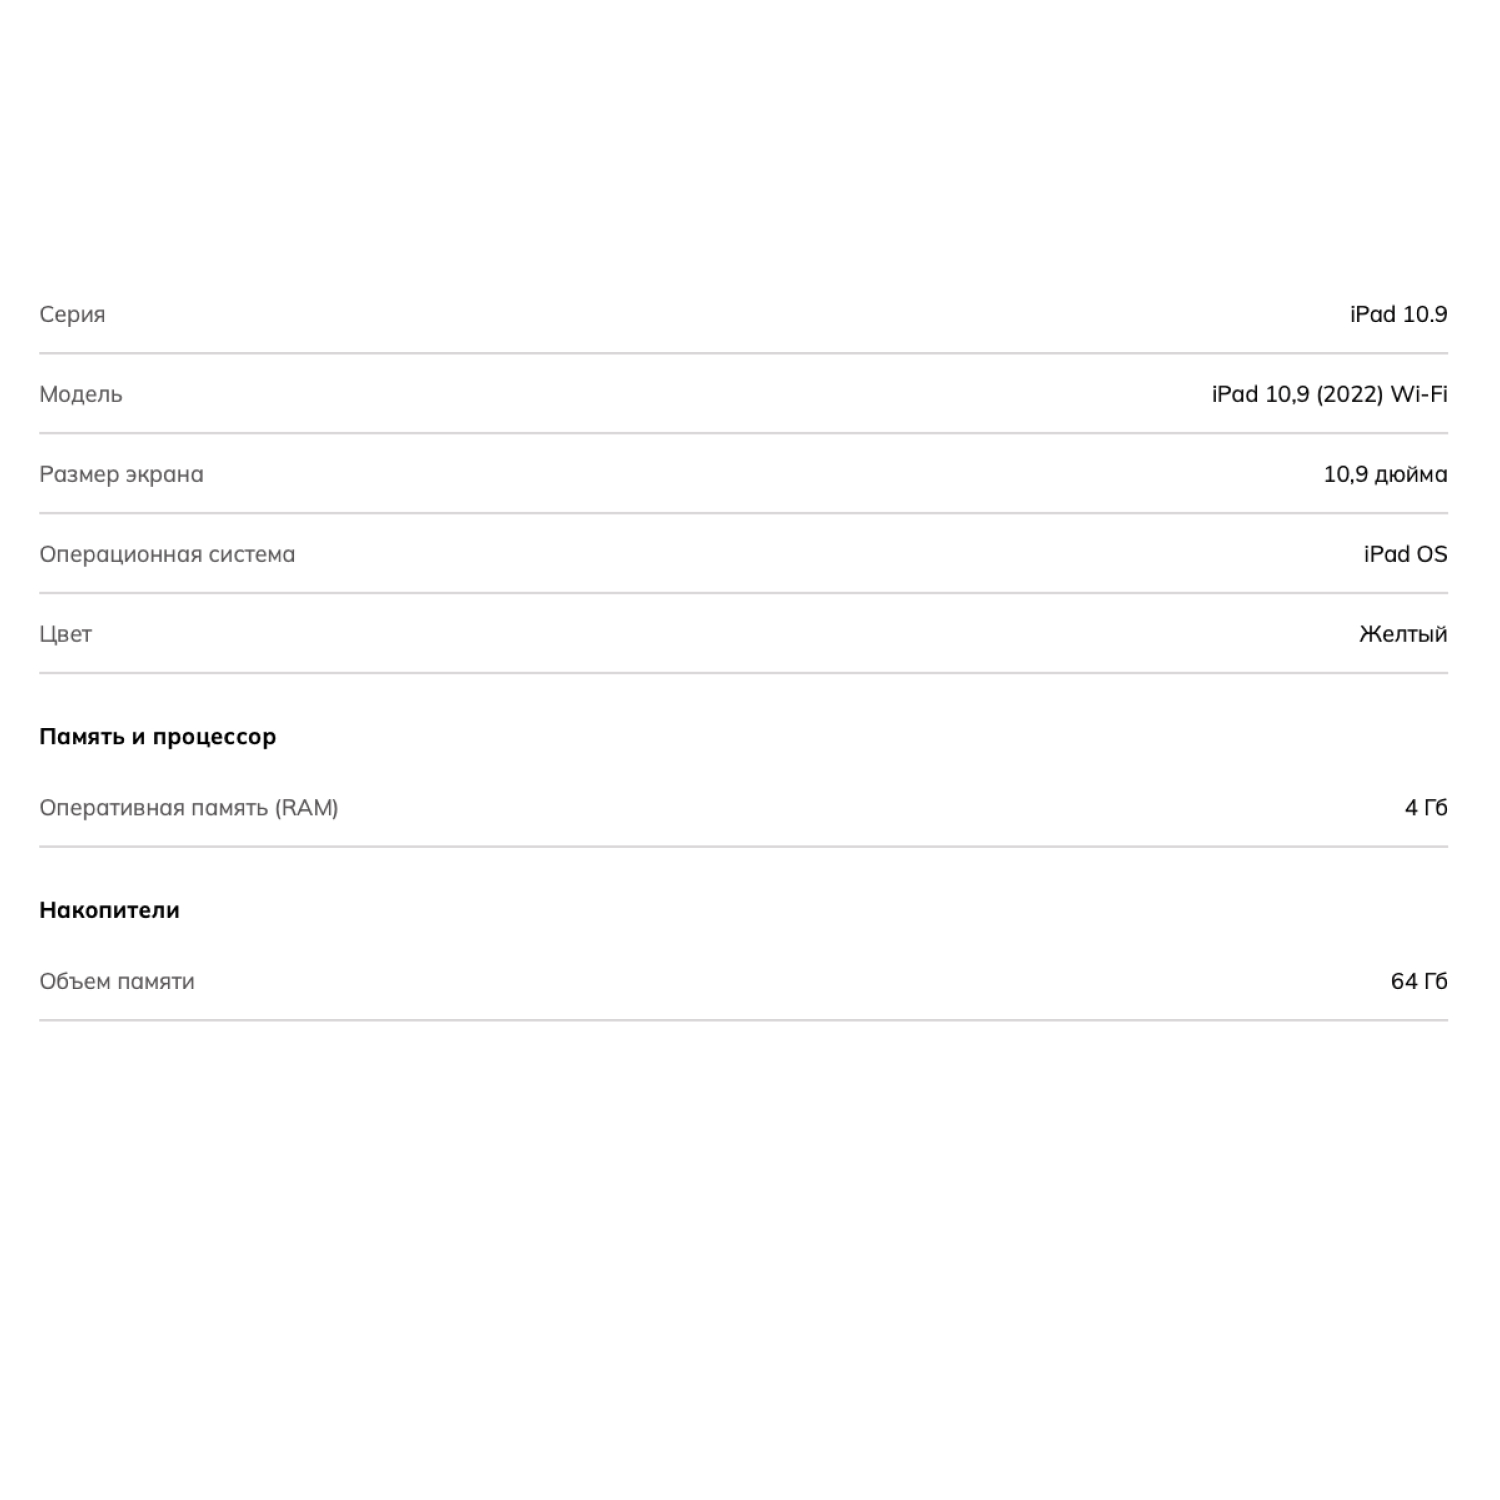Select the "iPad OS" value
This screenshot has height=1500, width=1500.
tap(1405, 554)
